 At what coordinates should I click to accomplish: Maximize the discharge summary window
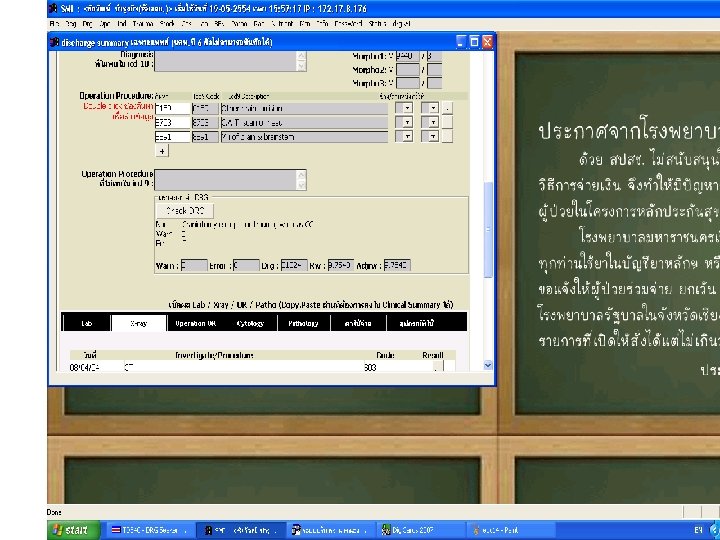(x=474, y=42)
